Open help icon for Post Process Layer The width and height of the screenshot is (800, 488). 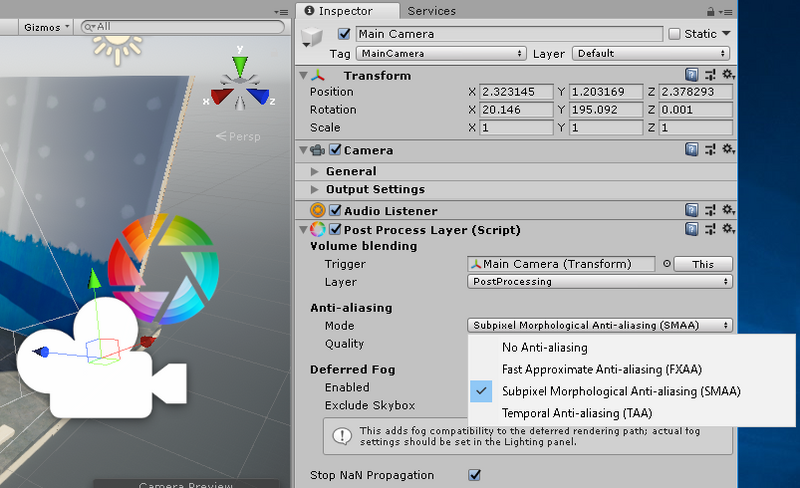pyautogui.click(x=691, y=229)
